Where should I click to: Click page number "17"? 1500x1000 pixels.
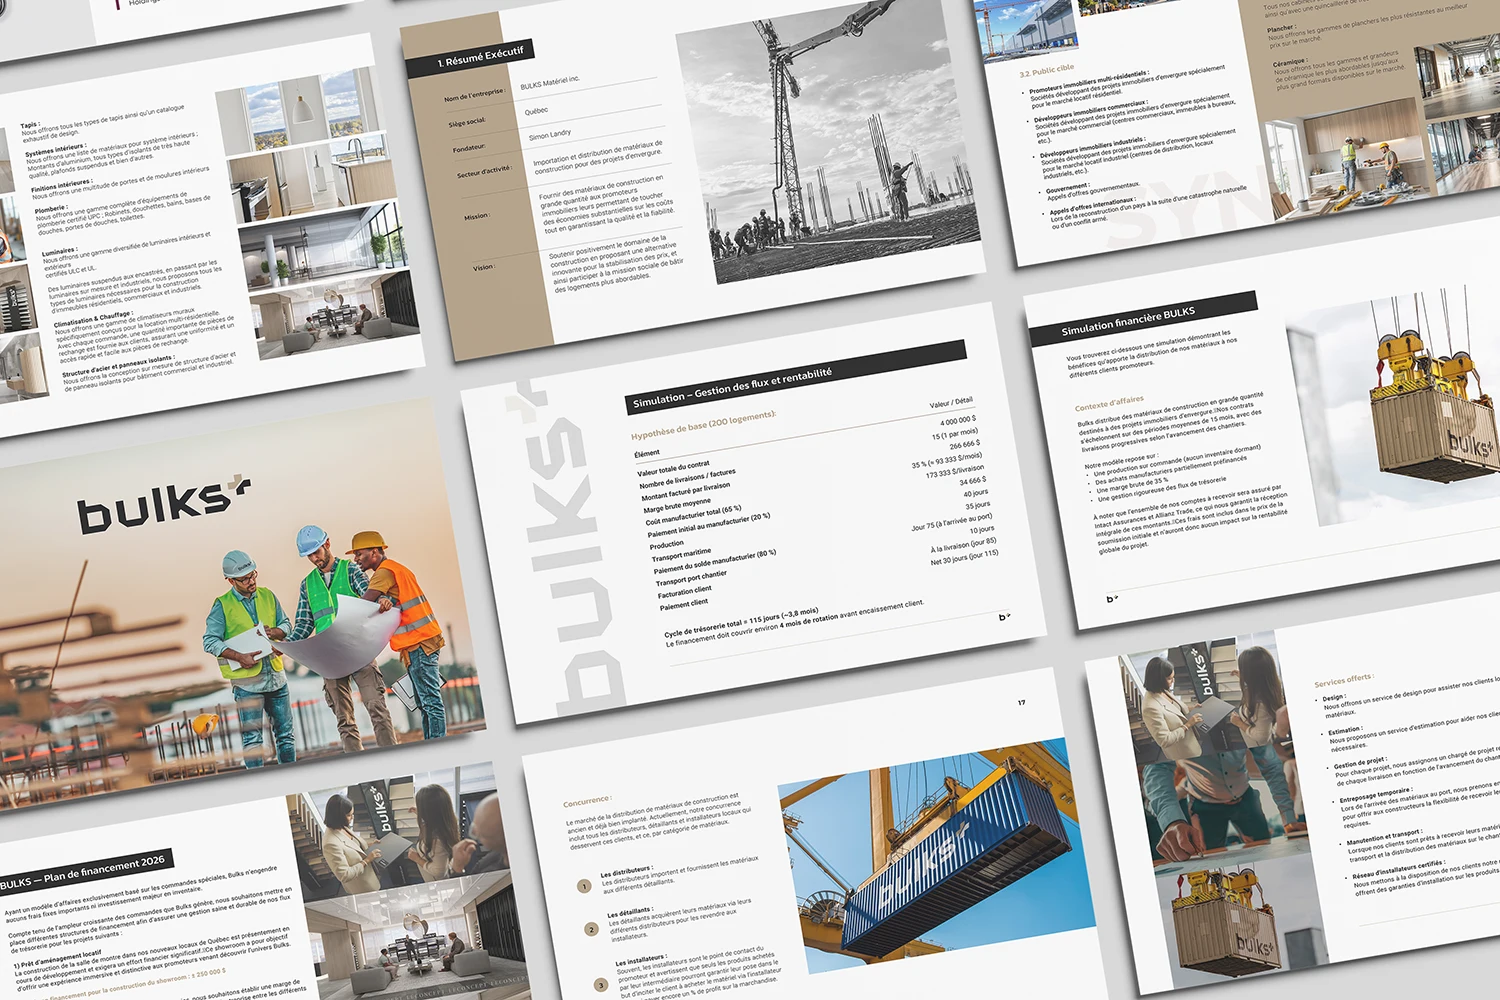tap(1021, 702)
